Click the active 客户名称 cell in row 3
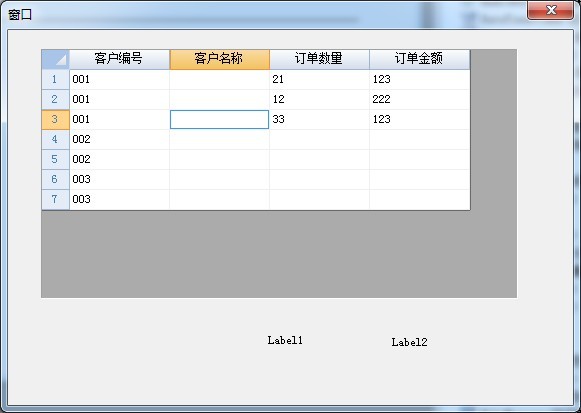581x413 pixels. [219, 119]
